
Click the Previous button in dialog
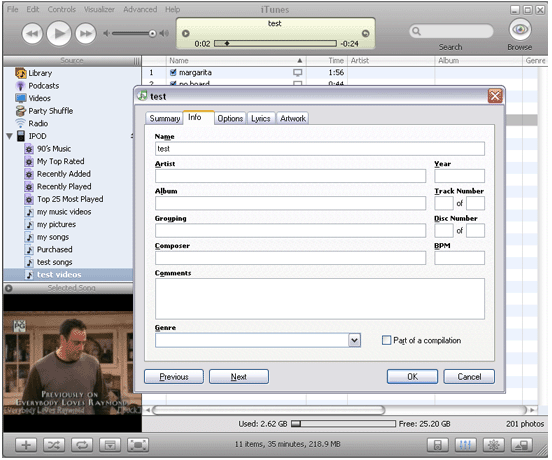[x=174, y=377]
